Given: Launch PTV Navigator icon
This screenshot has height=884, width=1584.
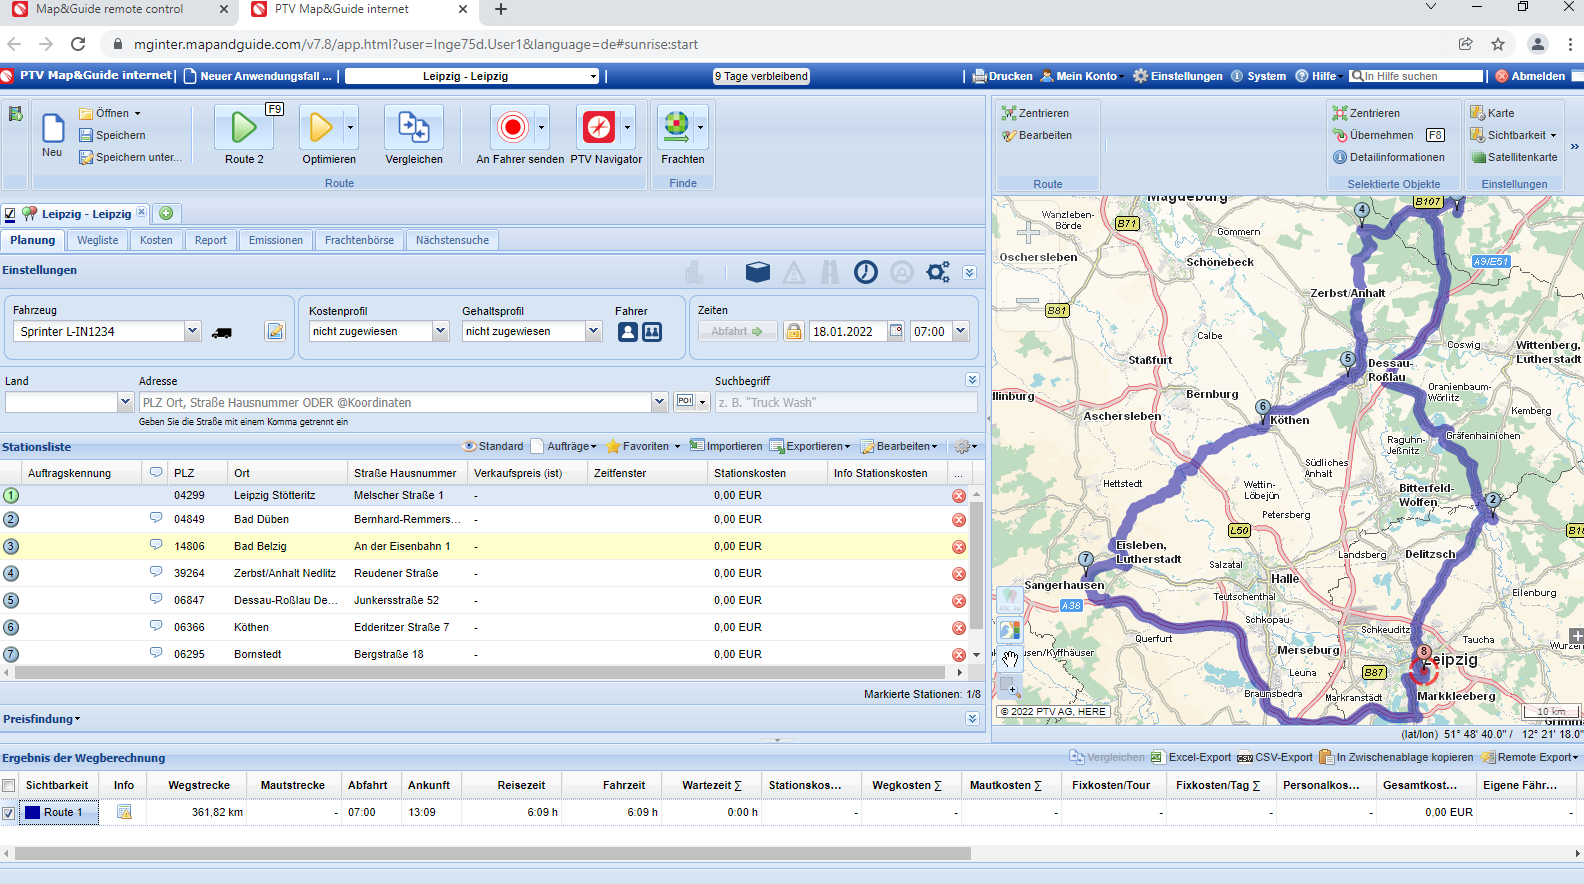Looking at the screenshot, I should tap(599, 128).
